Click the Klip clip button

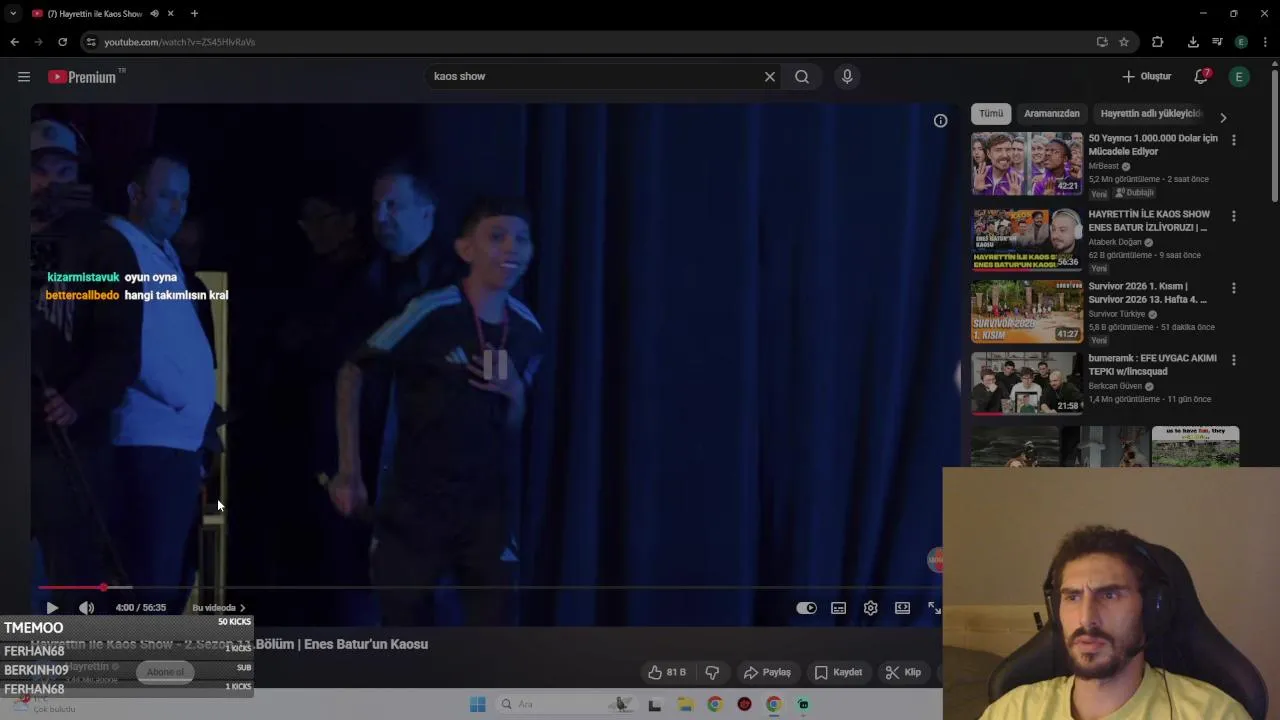[x=903, y=672]
